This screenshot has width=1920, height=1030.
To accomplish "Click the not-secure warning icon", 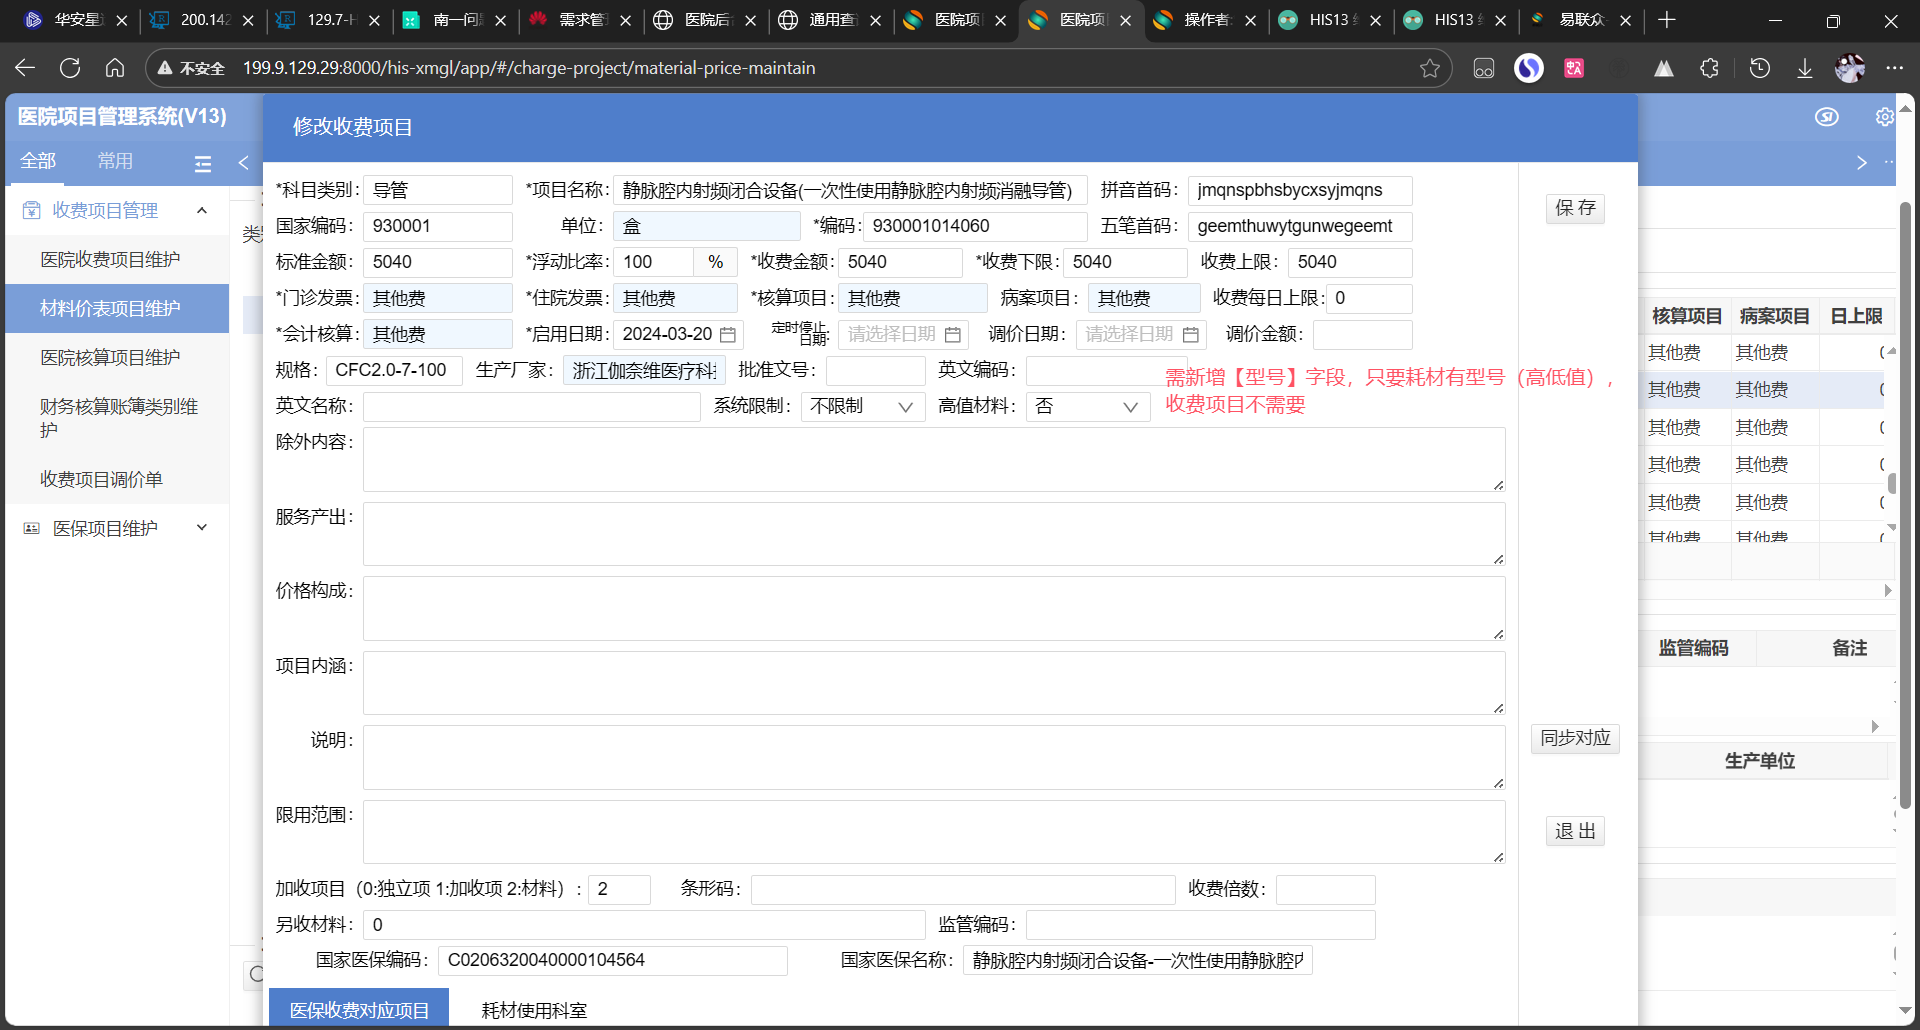I will (x=166, y=68).
